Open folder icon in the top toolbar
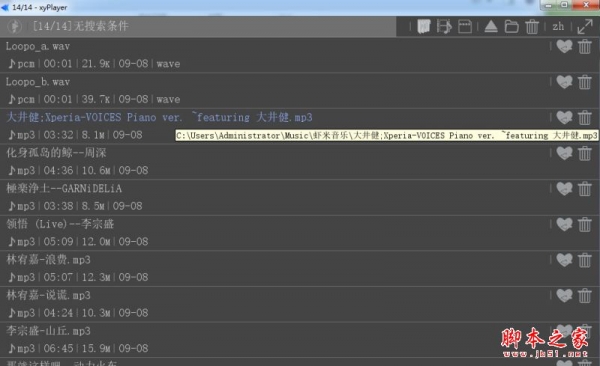This screenshot has width=600, height=366. [x=512, y=27]
